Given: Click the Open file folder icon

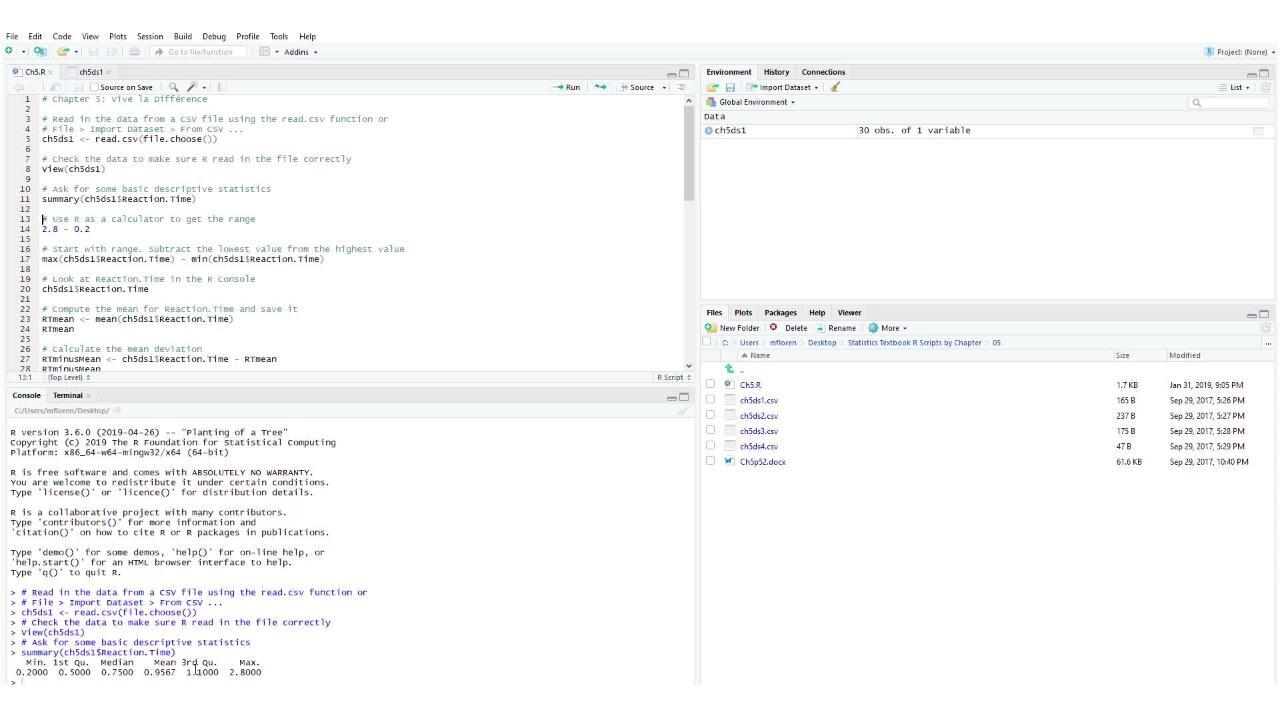Looking at the screenshot, I should (64, 52).
